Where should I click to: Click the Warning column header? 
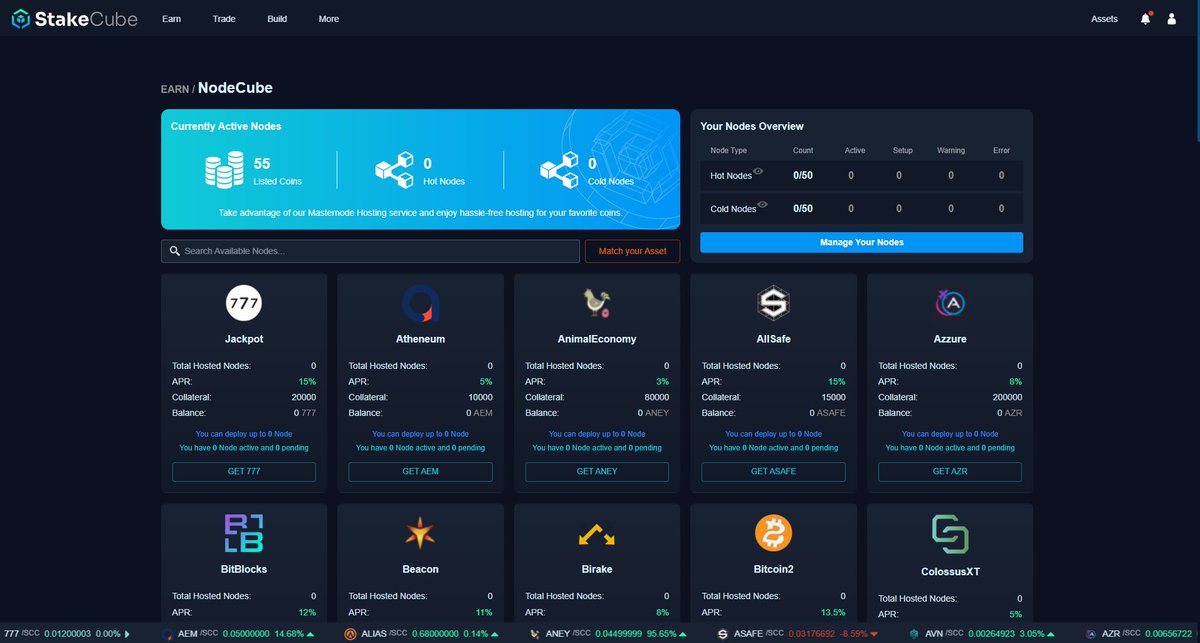pyautogui.click(x=950, y=150)
